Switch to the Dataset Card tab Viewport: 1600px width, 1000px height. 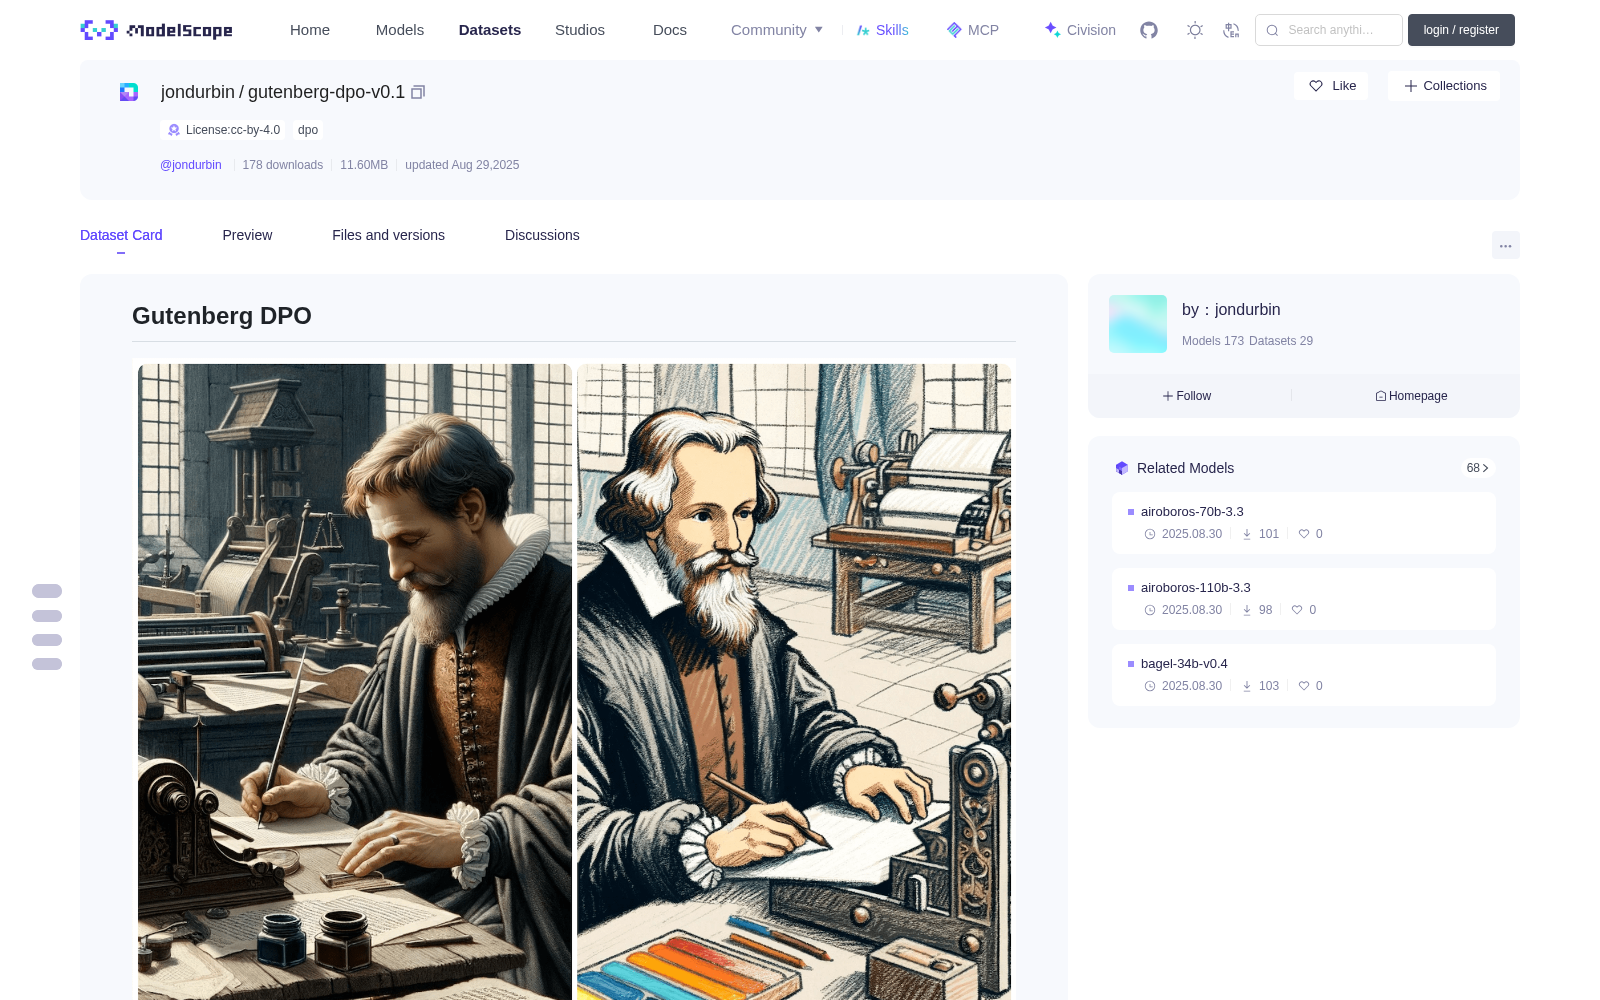pos(121,235)
